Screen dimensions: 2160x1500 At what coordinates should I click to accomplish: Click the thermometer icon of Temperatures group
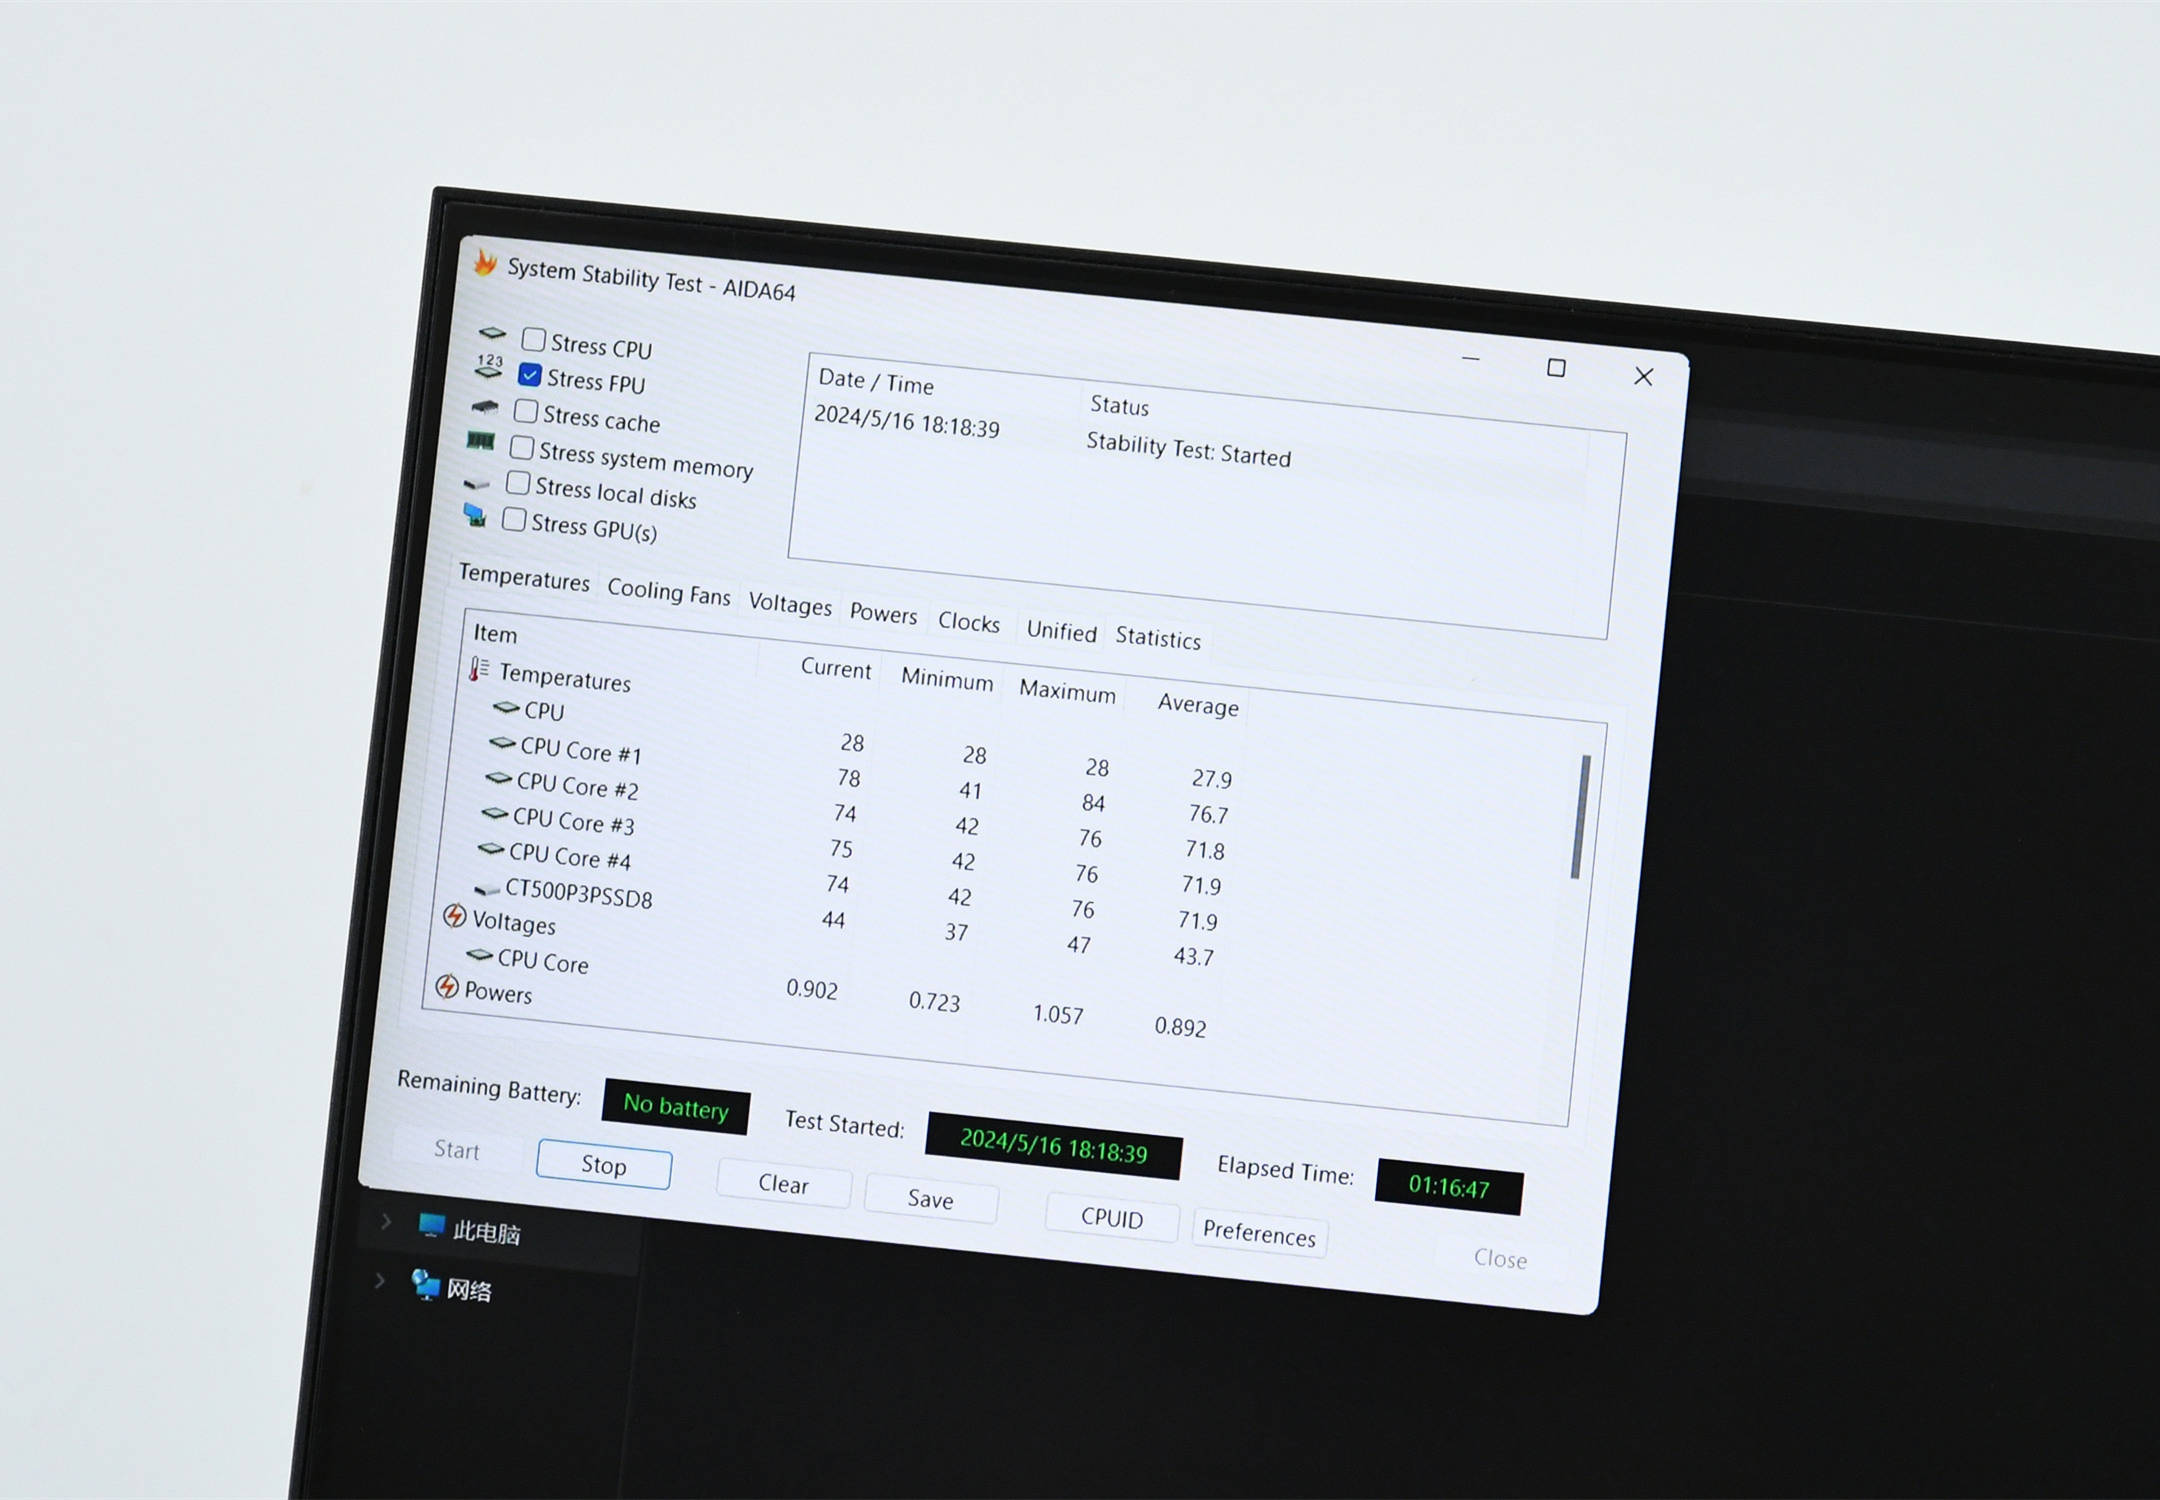pyautogui.click(x=479, y=669)
